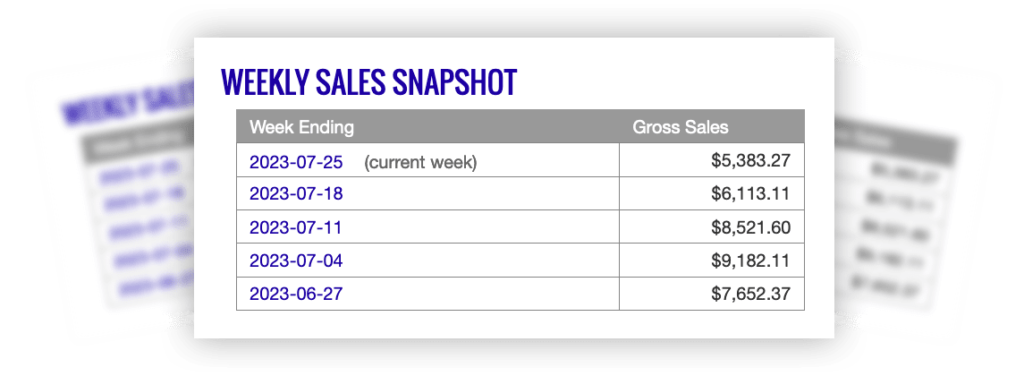This screenshot has width=1024, height=376.
Task: Click the blurred heading on the left card
Action: [x=128, y=103]
